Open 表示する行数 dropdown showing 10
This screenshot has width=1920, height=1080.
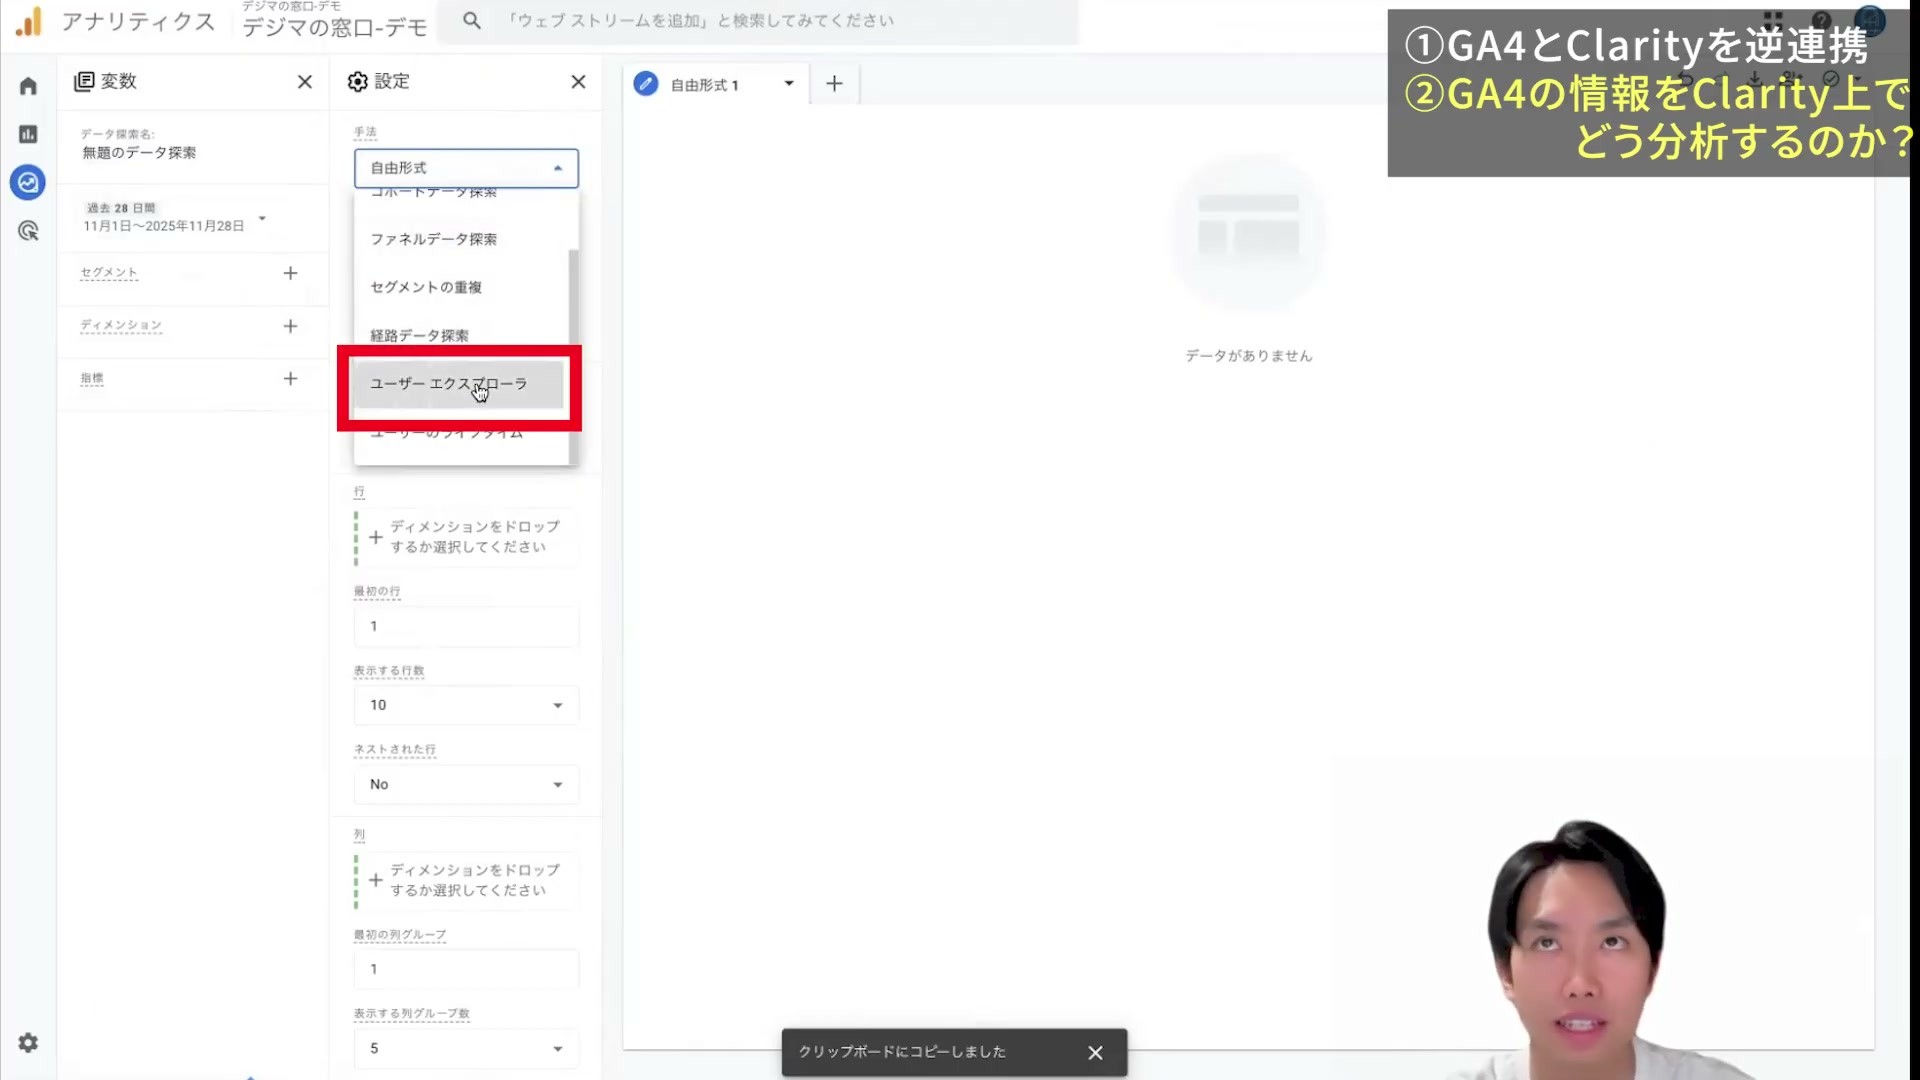coord(466,705)
